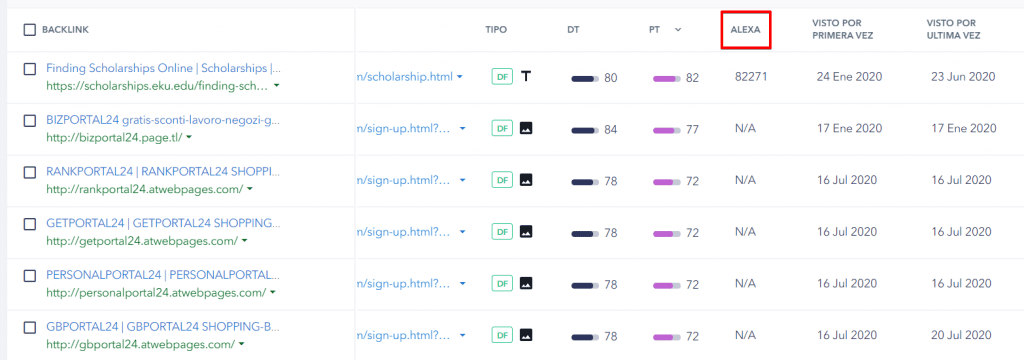
Task: Click the PT bar showing 82
Action: tap(667, 78)
